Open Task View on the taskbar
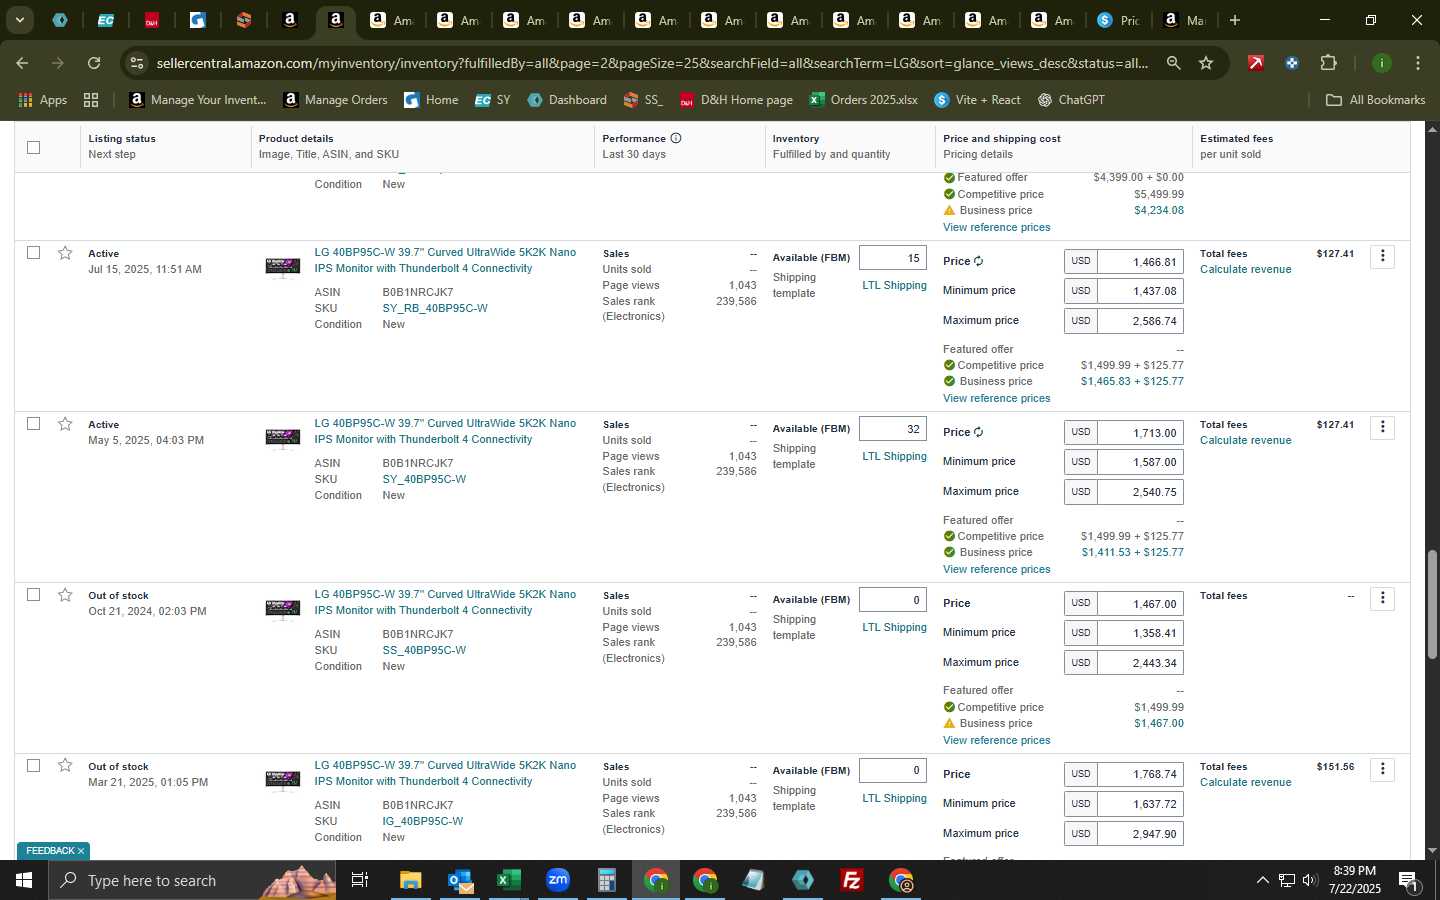 359,880
